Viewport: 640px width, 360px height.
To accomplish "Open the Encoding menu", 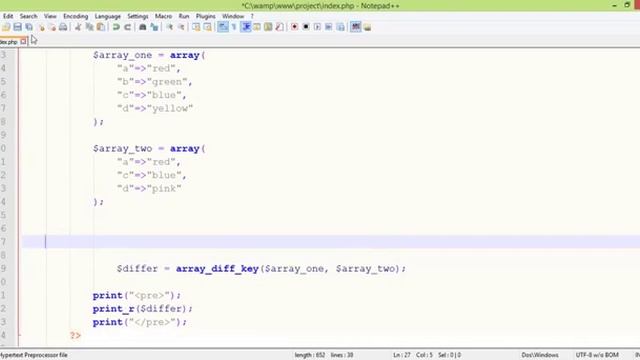I will (76, 16).
